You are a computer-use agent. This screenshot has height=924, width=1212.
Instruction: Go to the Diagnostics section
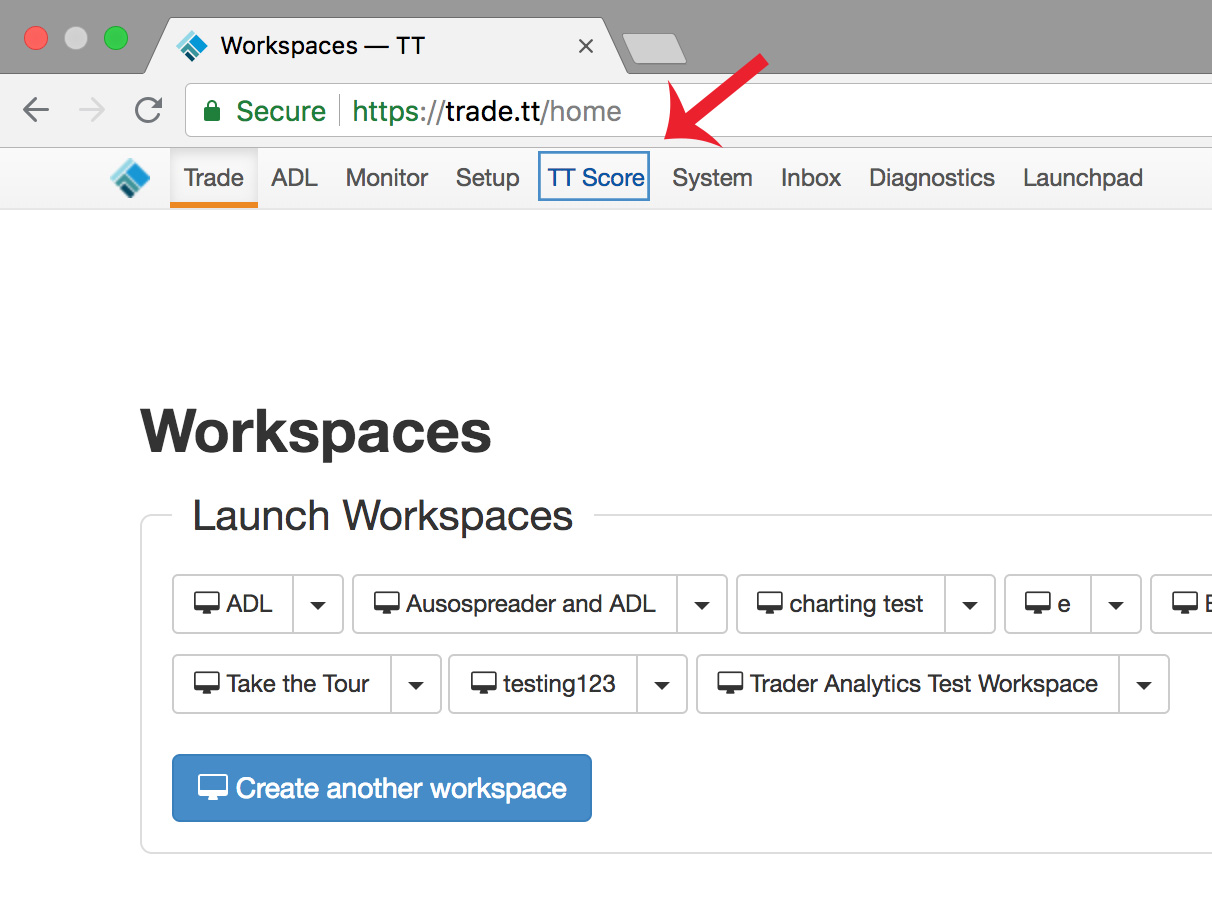(931, 178)
